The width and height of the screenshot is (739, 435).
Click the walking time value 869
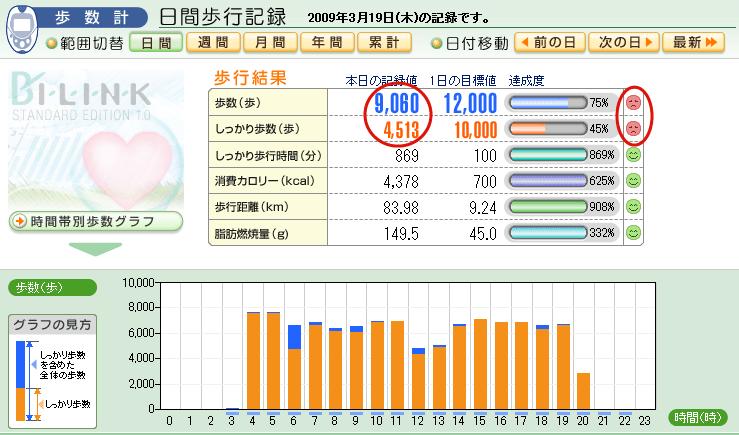tap(407, 156)
